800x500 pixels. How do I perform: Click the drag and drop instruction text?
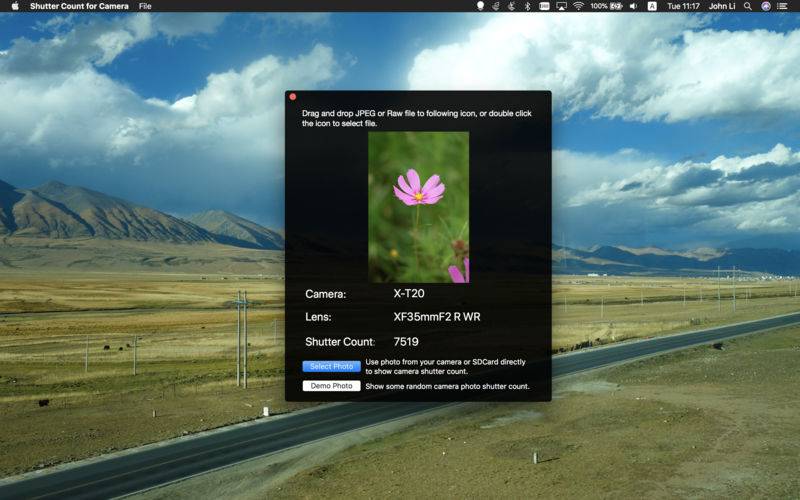coord(416,118)
